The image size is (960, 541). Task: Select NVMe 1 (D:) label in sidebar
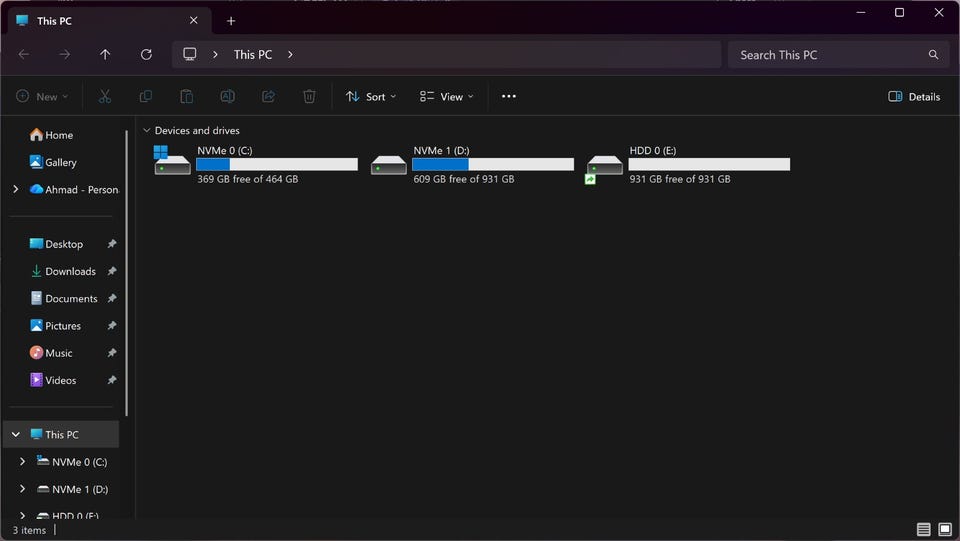(80, 489)
